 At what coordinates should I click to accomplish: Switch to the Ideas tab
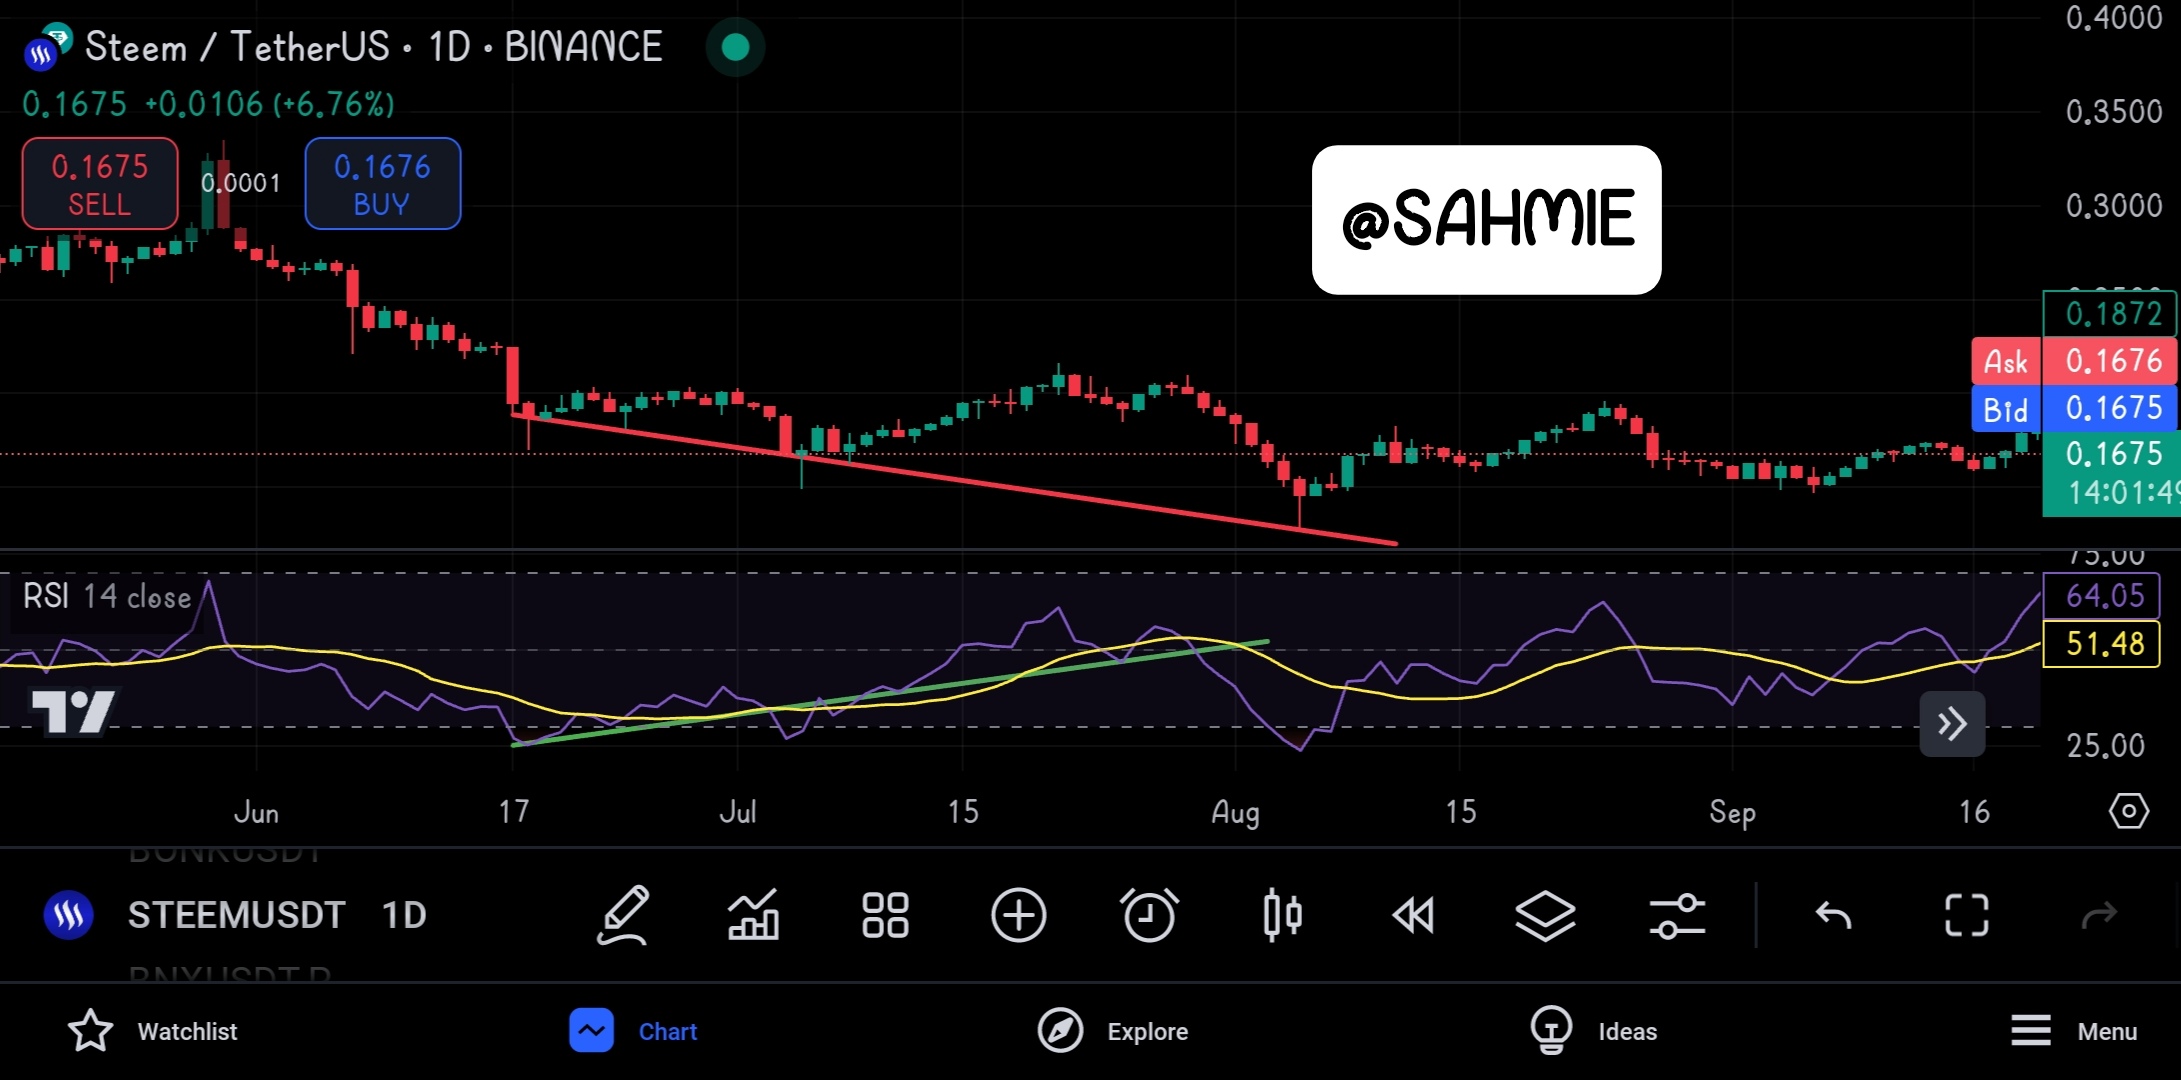click(1594, 1031)
